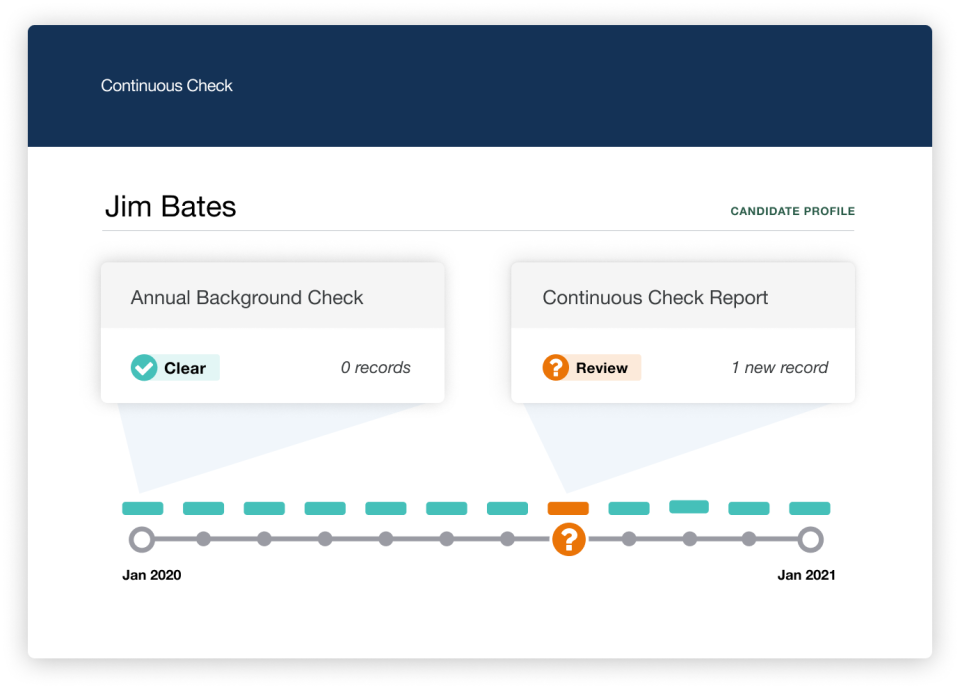Screen dimensions: 960x689
Task: Click the hollow circle start node of the timeline
Action: 143,540
